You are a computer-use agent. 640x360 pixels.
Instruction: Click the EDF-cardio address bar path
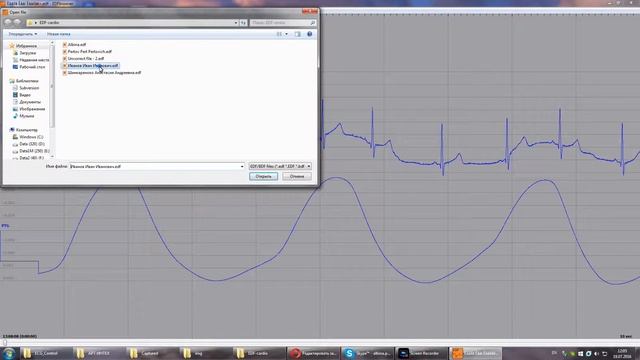tap(49, 22)
